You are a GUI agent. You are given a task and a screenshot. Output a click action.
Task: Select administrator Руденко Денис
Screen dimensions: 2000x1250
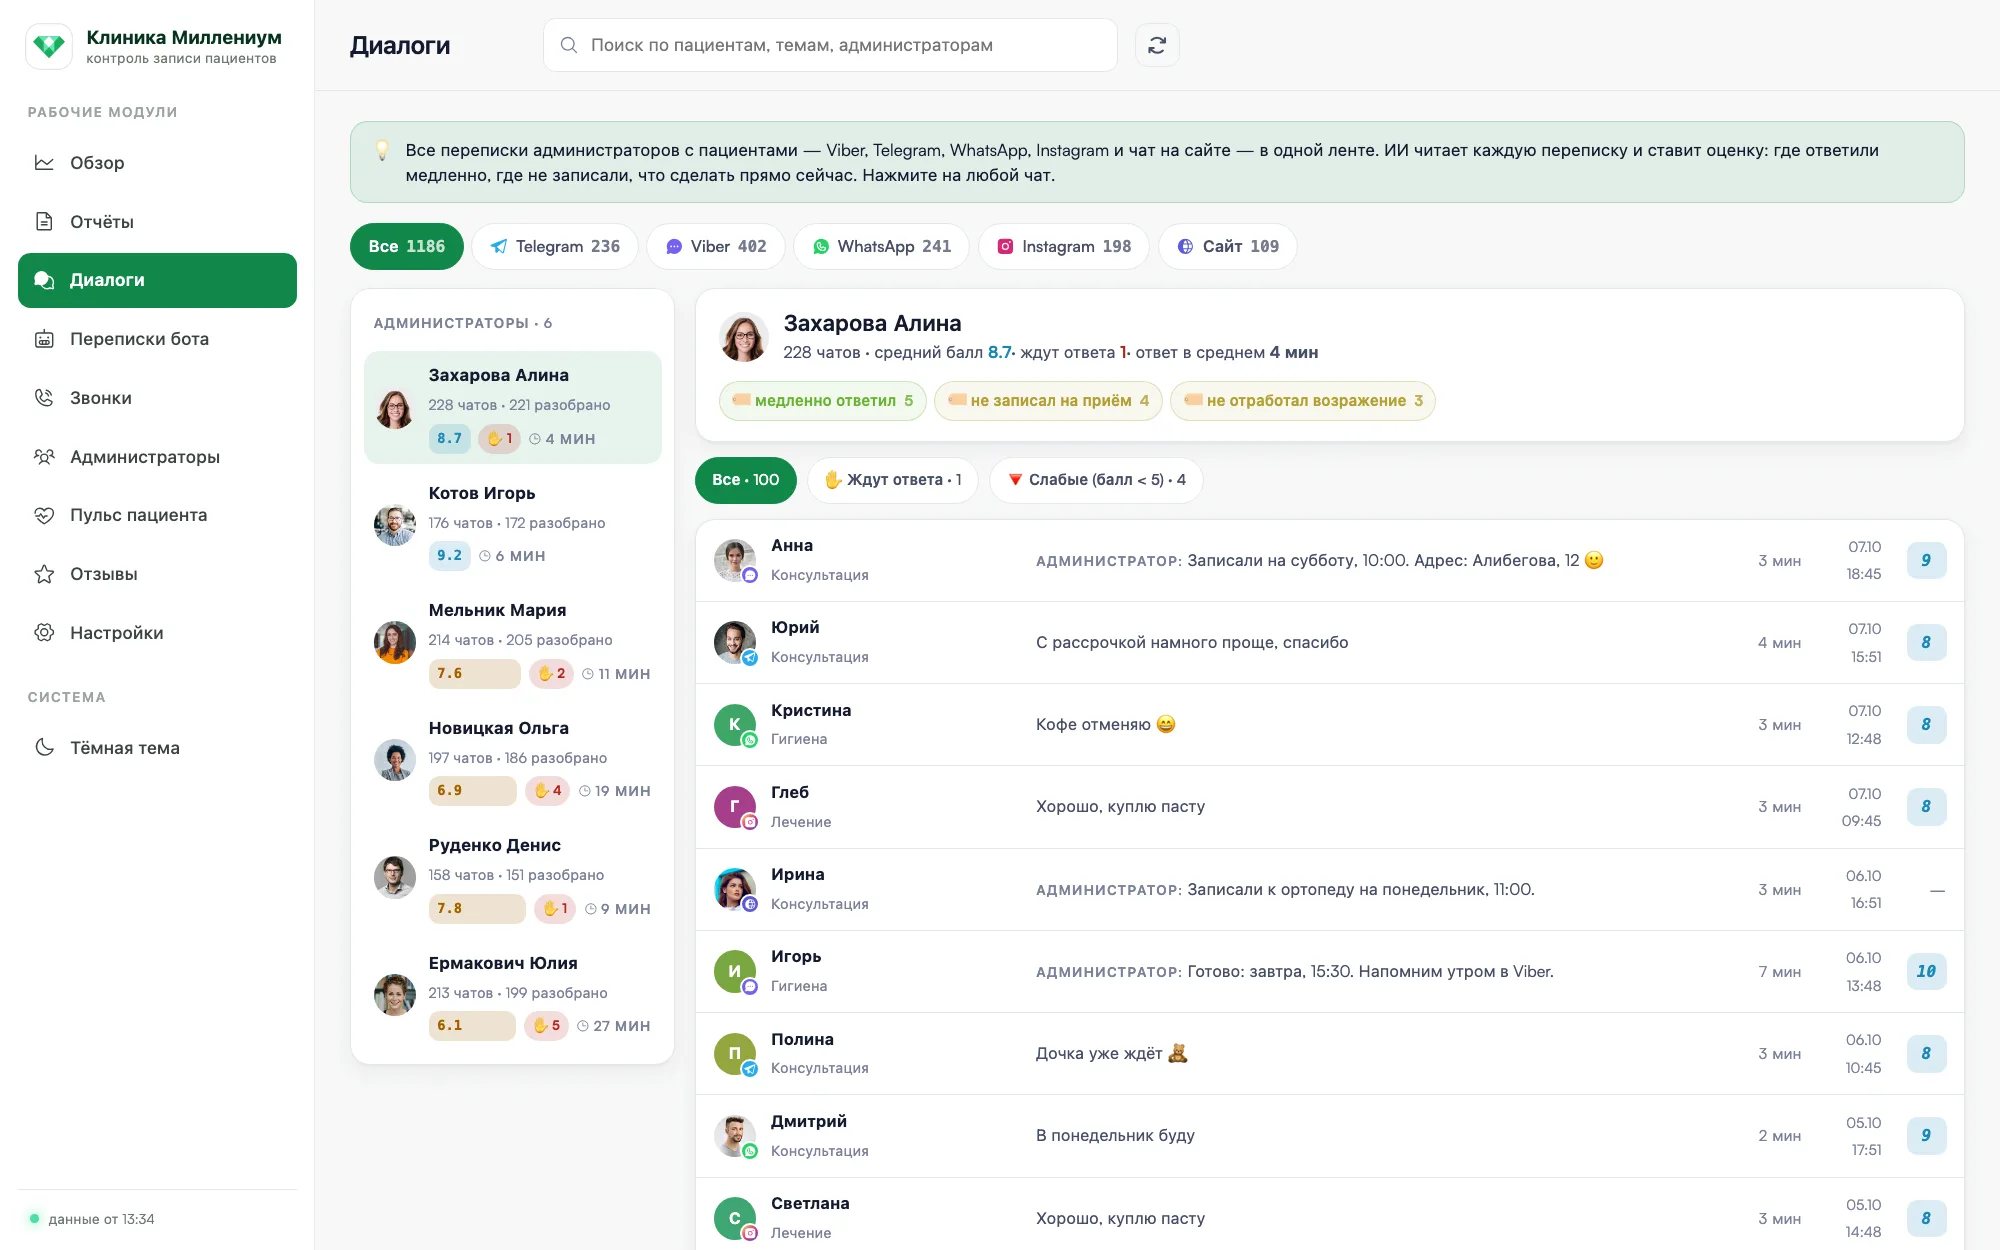513,877
